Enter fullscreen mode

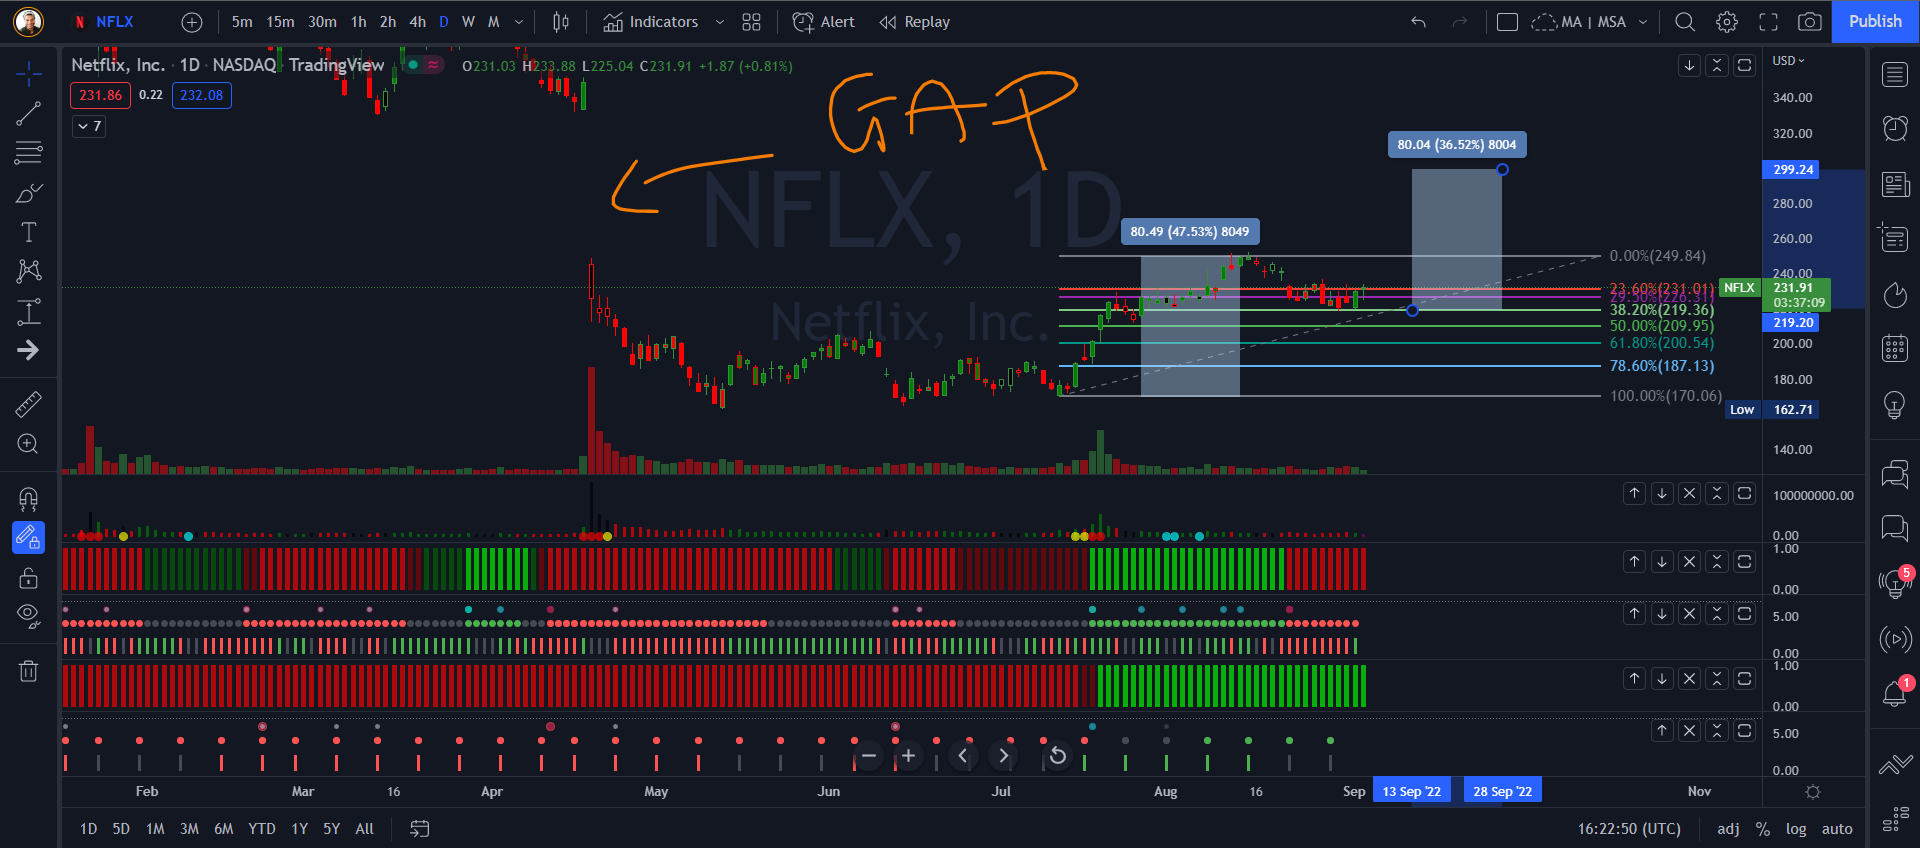[1768, 22]
